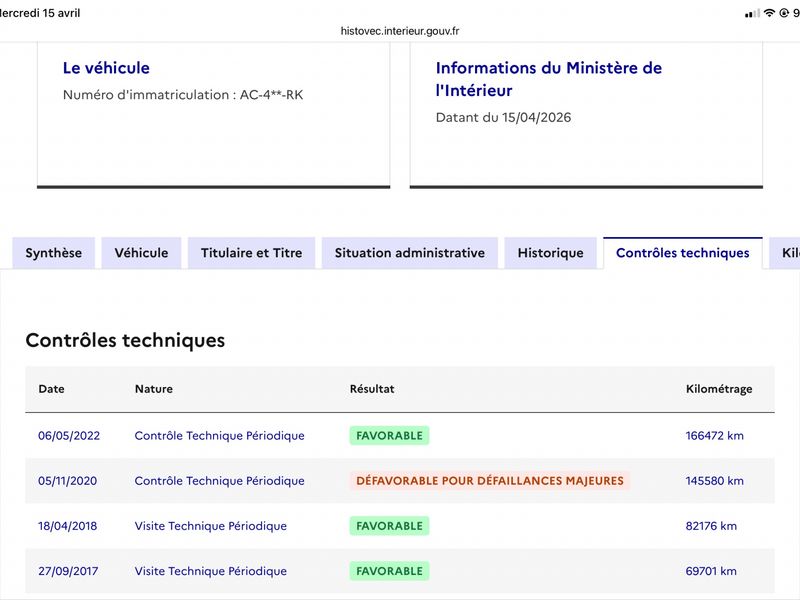Tap the cellular signal bars icon
The height and width of the screenshot is (600, 800).
[x=752, y=14]
